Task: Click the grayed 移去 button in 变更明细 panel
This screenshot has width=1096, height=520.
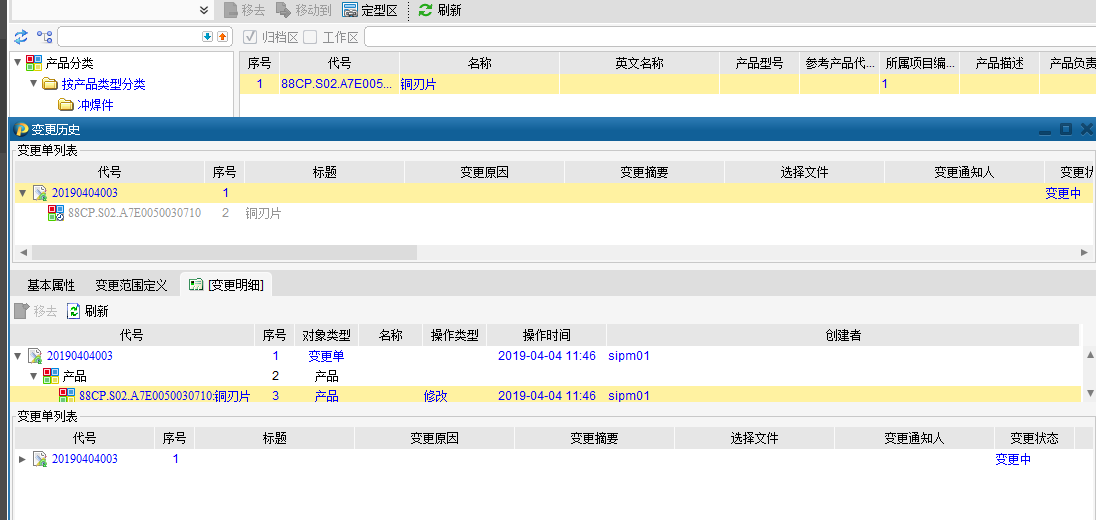Action: (36, 311)
